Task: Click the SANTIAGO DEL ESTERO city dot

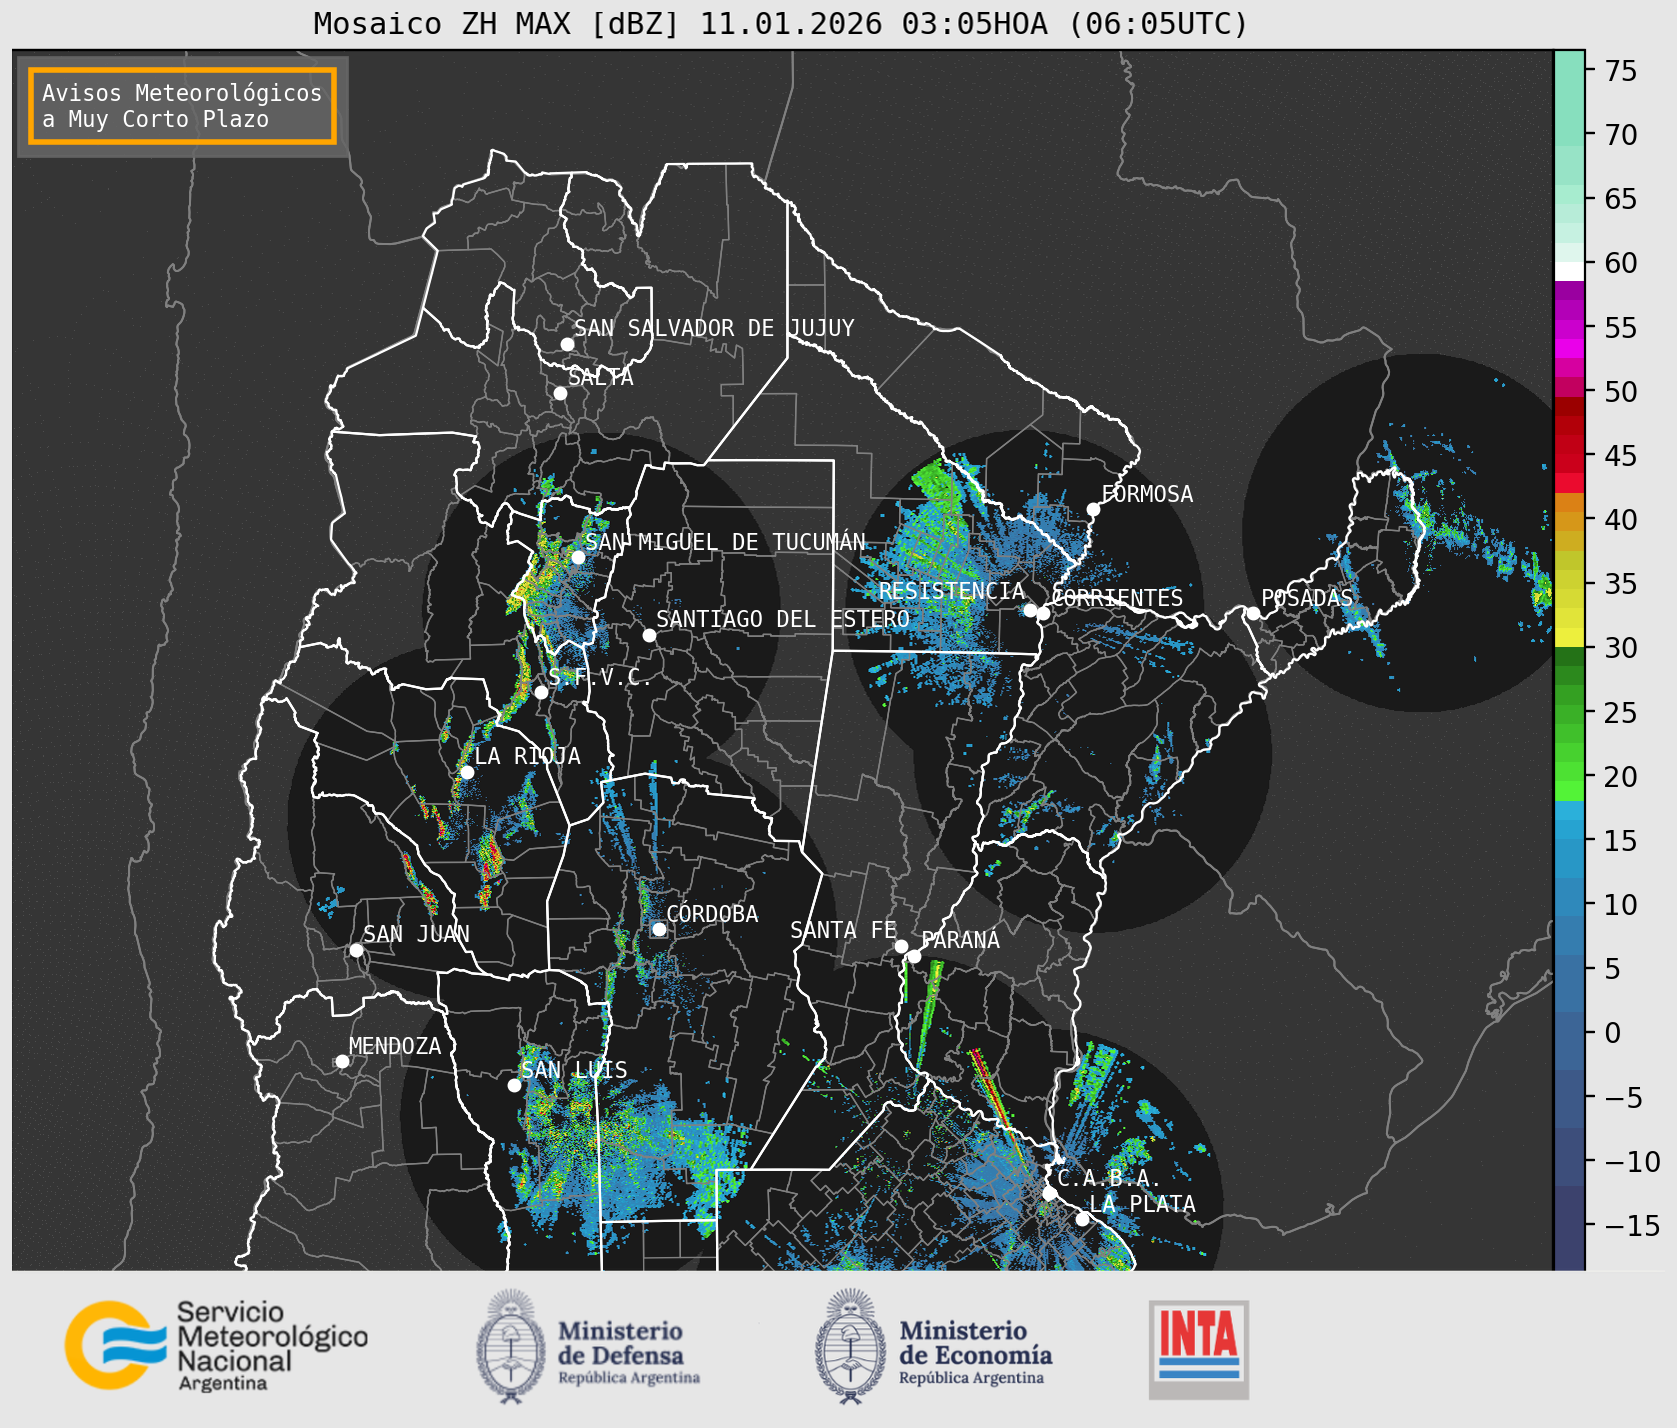Action: (649, 635)
